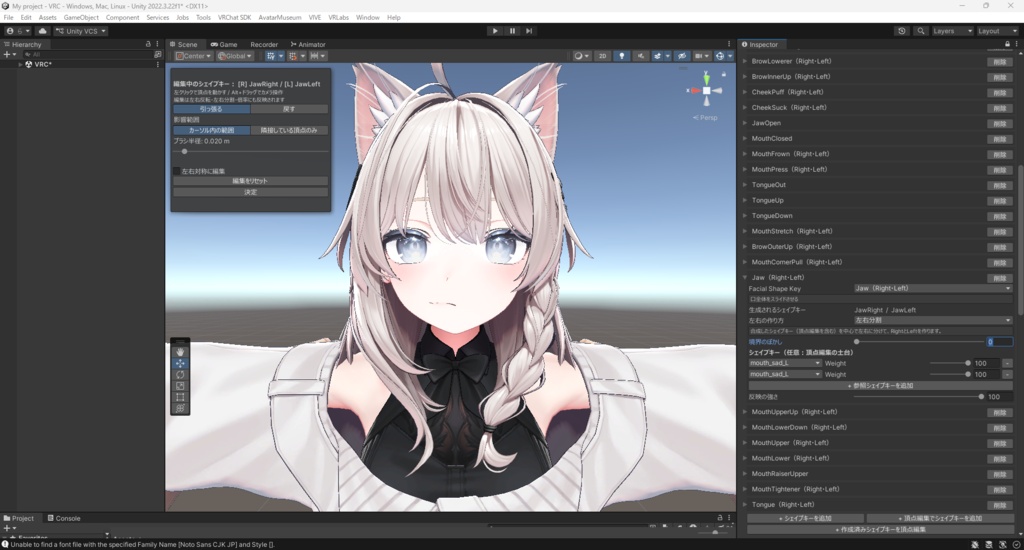Viewport: 1024px width, 550px height.
Task: Click the global search magnifier icon
Action: (x=921, y=31)
